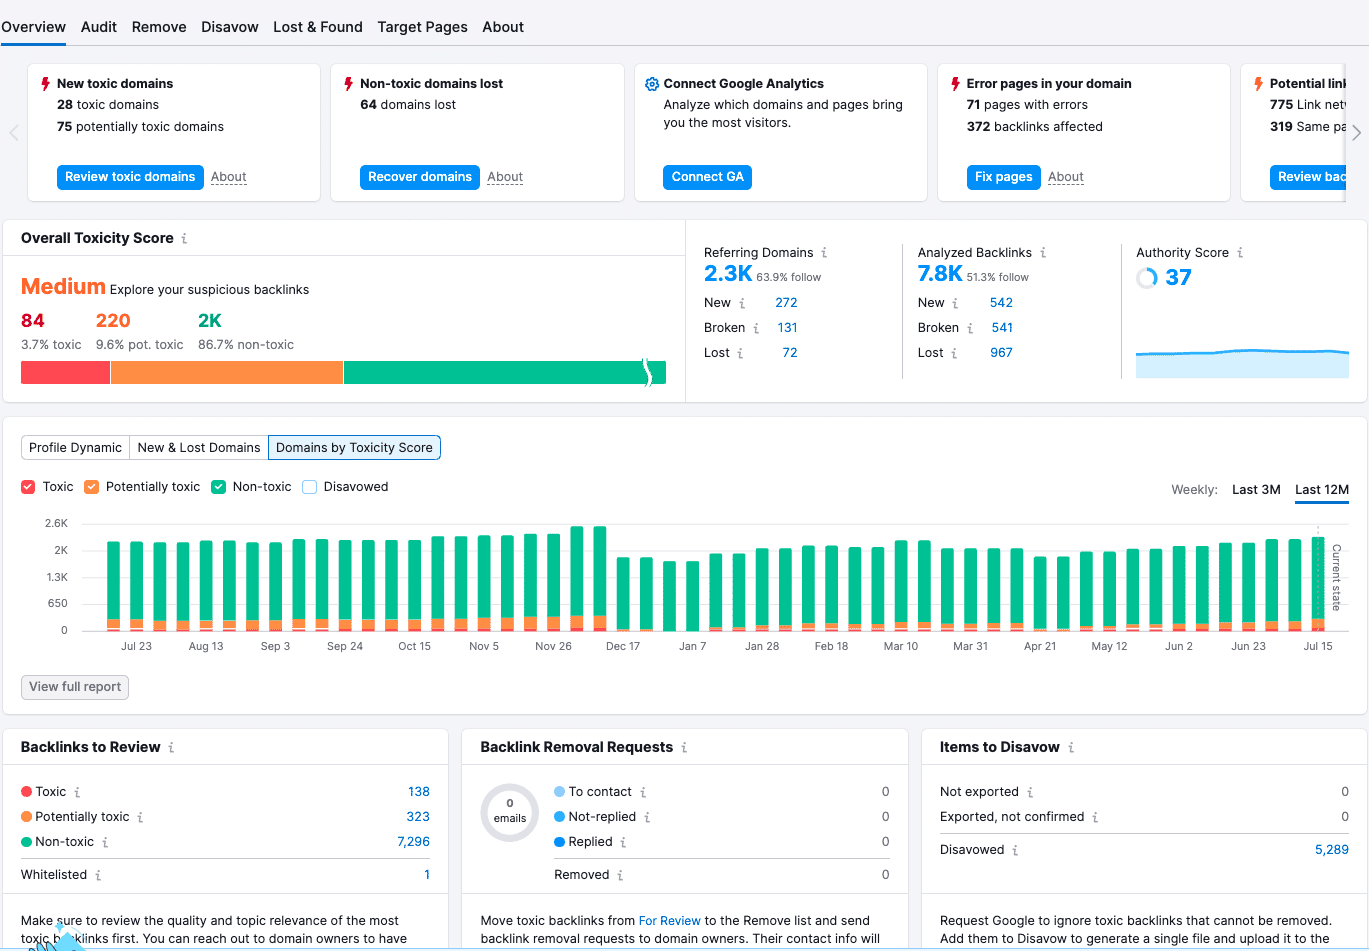Uncheck the Toxic chart checkbox
This screenshot has height=951, width=1369.
coord(28,487)
